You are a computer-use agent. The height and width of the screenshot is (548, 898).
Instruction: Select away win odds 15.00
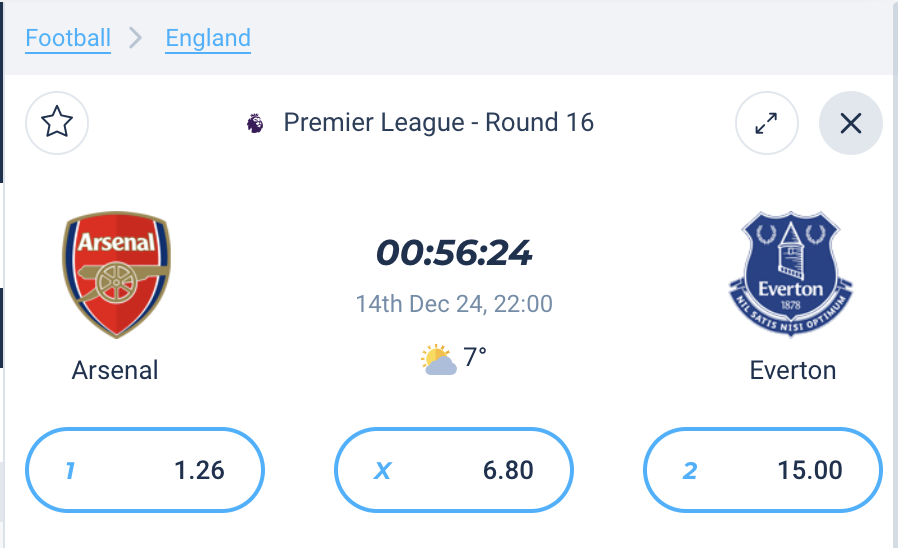click(x=763, y=470)
